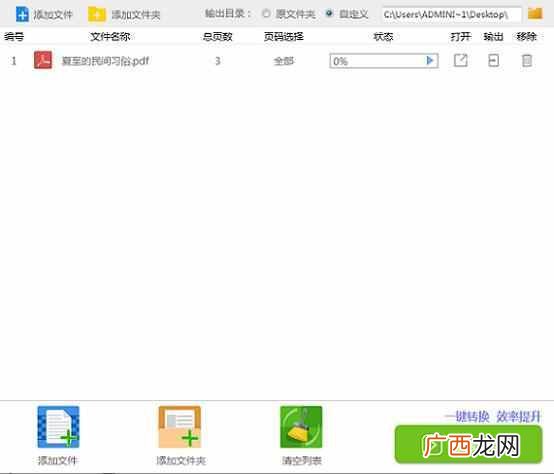Remove the file with trash icon
Screen dimensions: 554x474
(527, 60)
